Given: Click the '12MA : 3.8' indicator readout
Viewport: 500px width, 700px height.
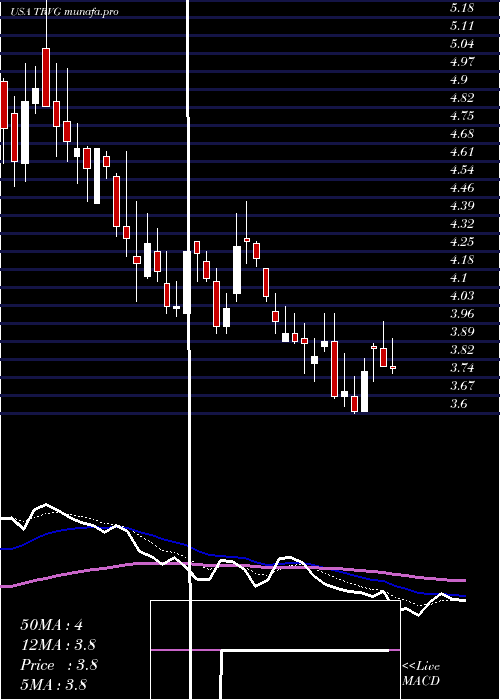Looking at the screenshot, I should point(58,645).
